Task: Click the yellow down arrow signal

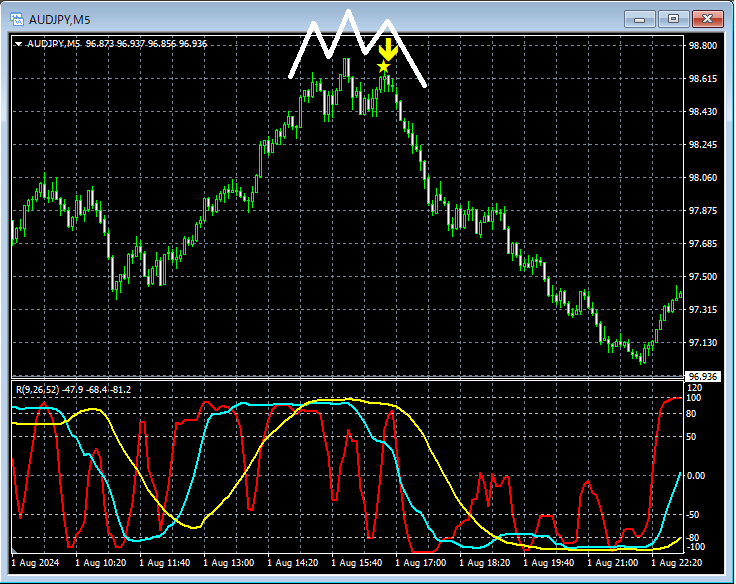Action: [388, 50]
